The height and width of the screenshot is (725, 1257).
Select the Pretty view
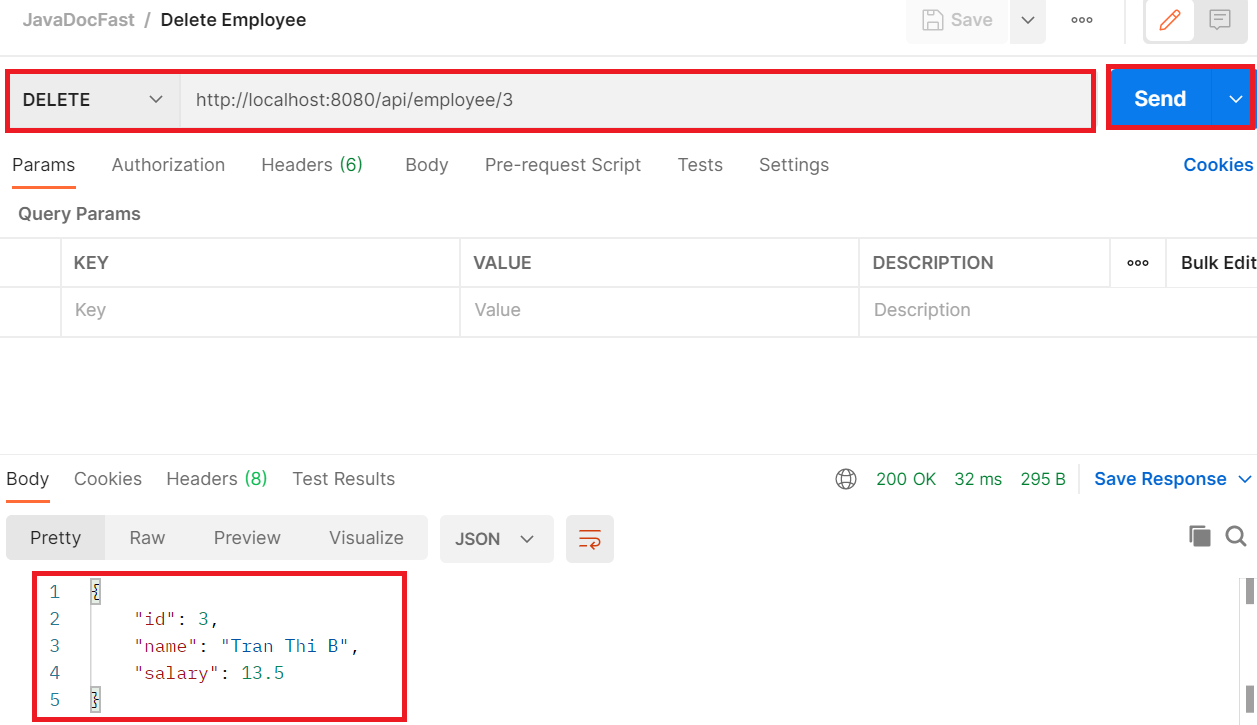[x=56, y=538]
